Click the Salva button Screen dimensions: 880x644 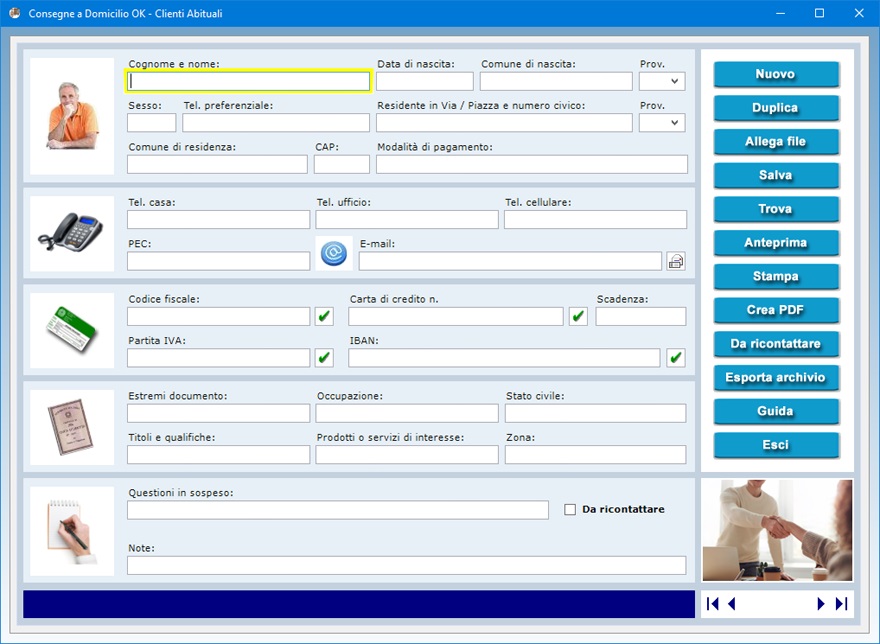tap(776, 175)
